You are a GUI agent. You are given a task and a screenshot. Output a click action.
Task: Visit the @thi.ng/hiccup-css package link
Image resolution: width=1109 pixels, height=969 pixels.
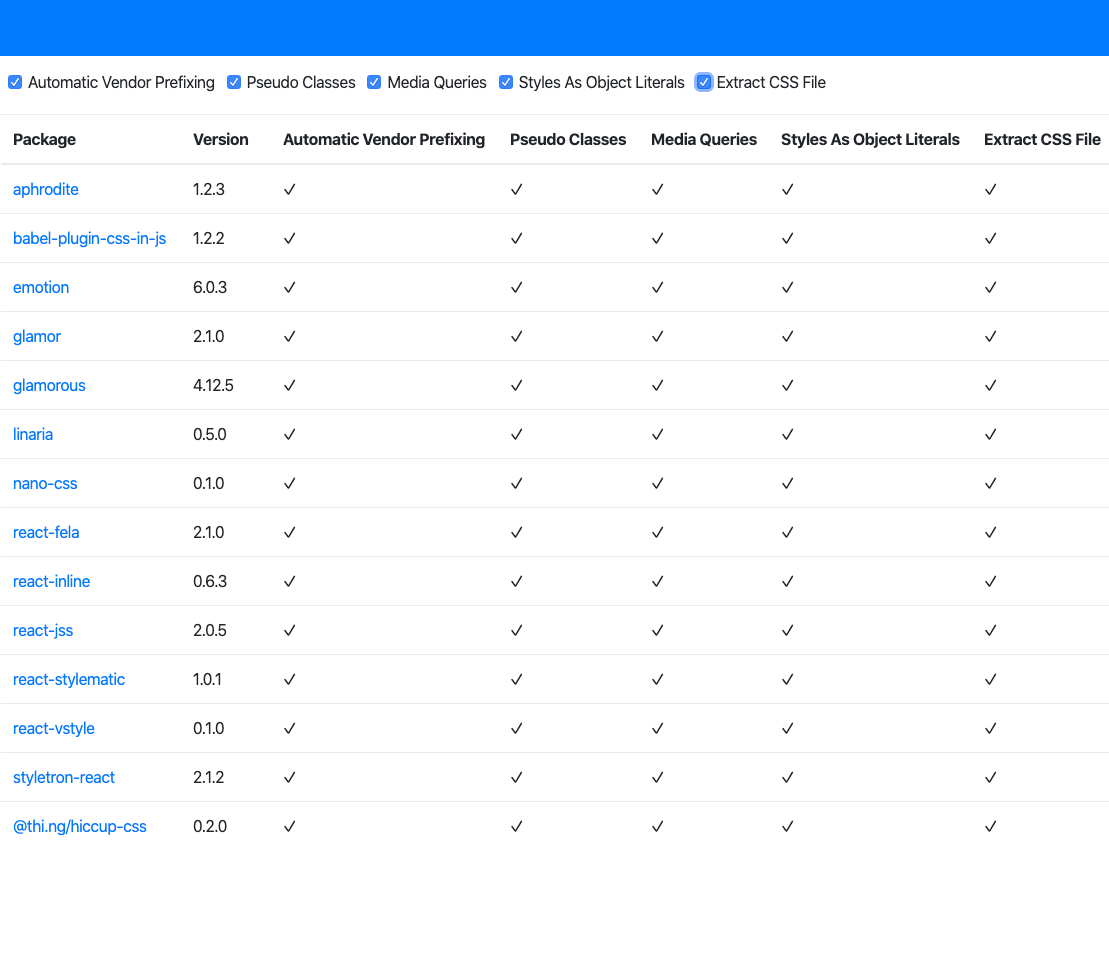[80, 826]
